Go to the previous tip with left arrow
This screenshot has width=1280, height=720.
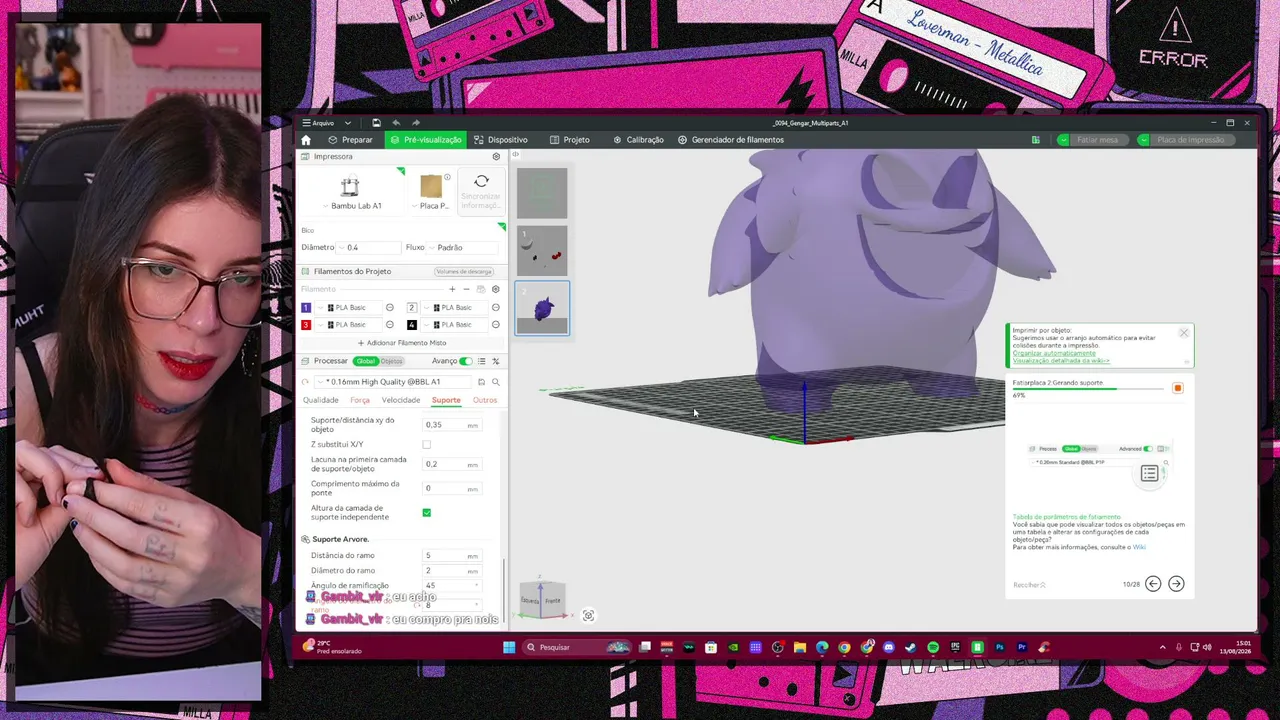(1153, 584)
